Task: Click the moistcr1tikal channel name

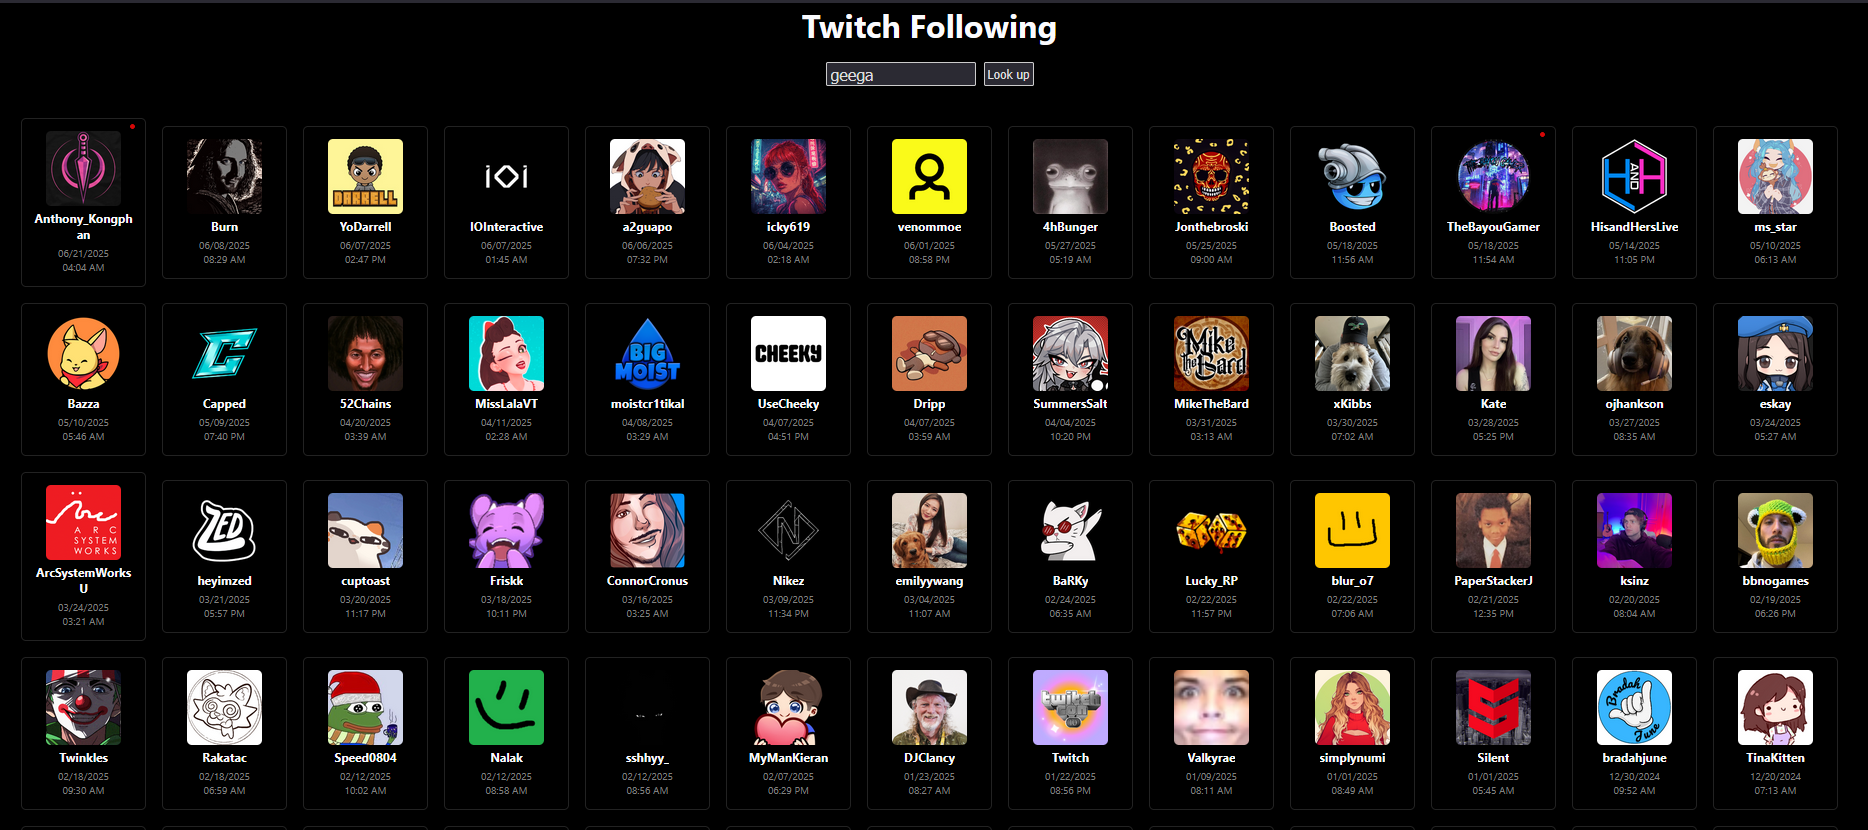Action: point(647,404)
